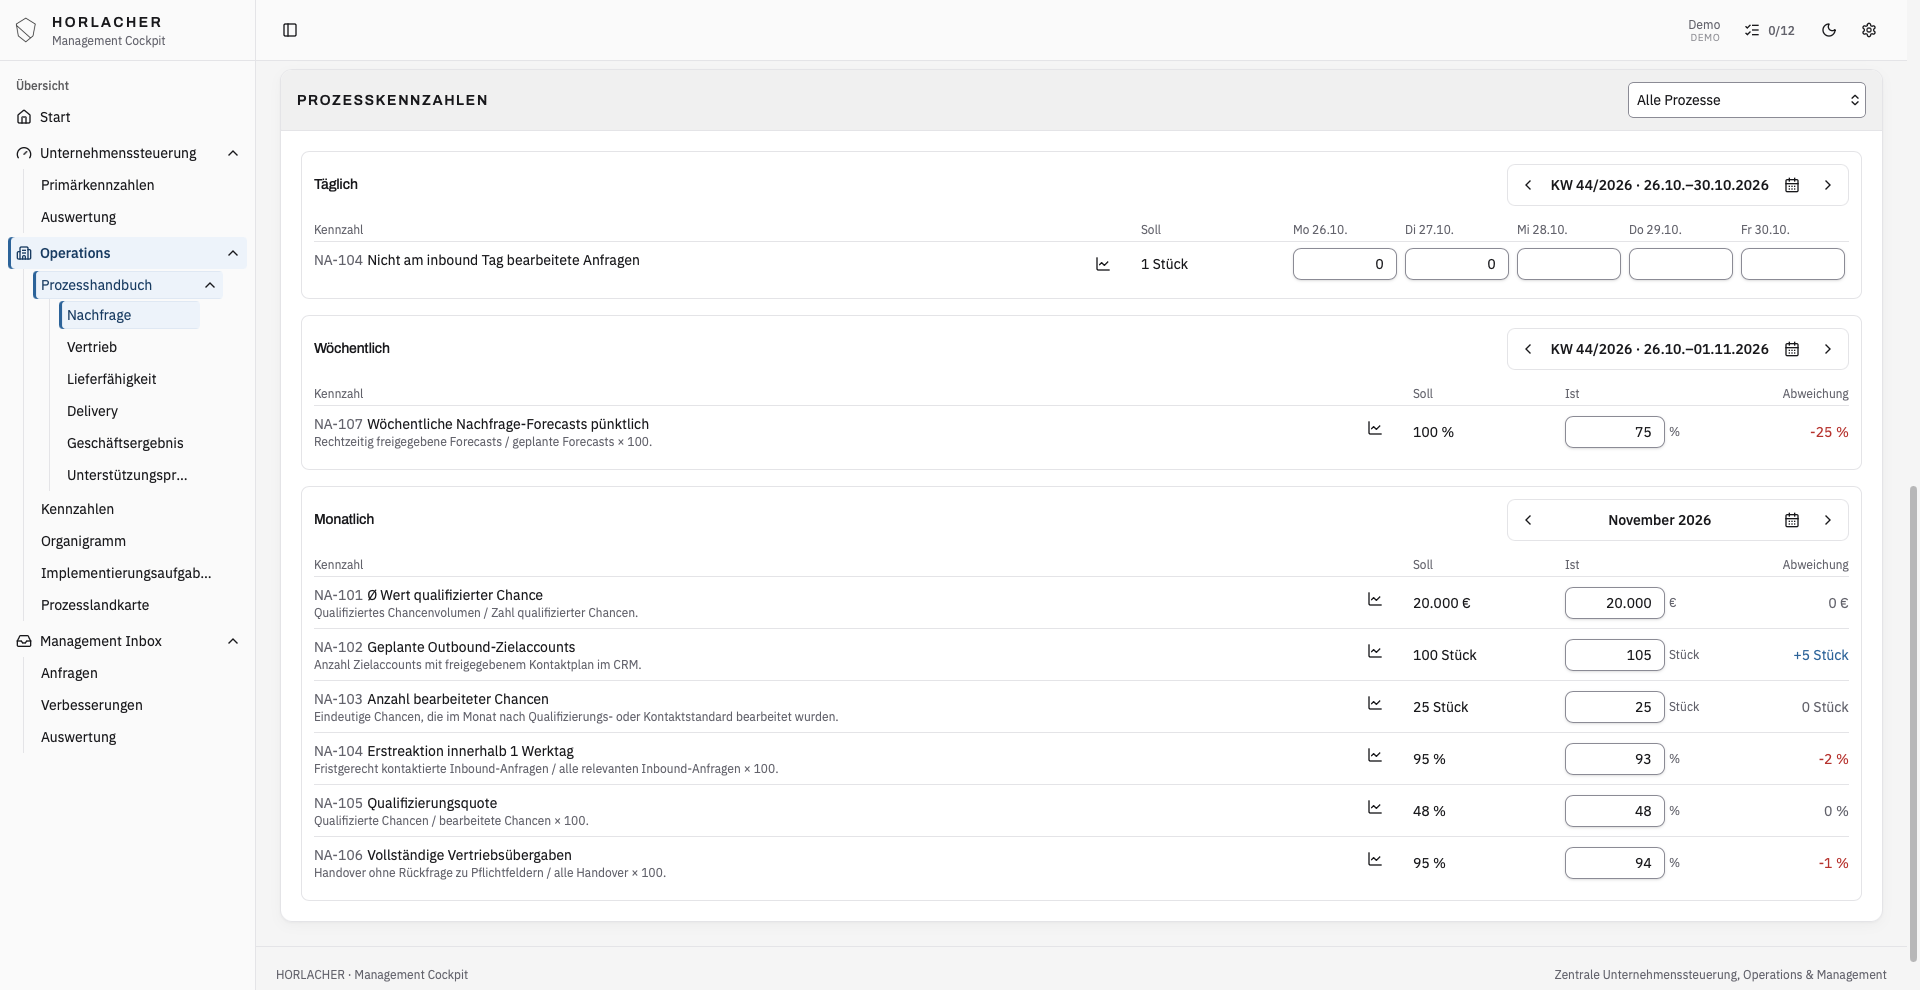Collapse Prozesshandbuch chevron
1920x990 pixels.
(x=210, y=285)
